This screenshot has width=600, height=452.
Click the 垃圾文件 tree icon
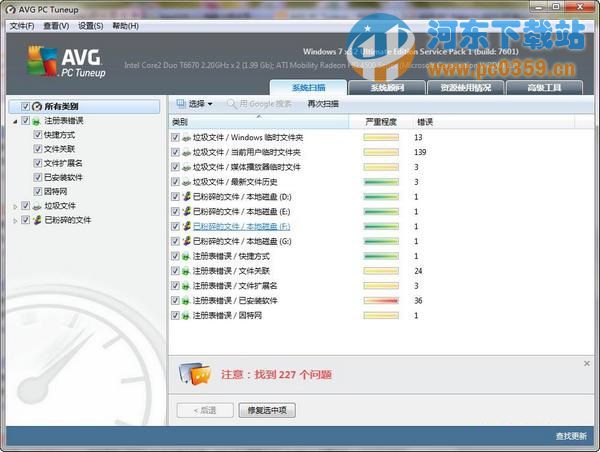click(37, 206)
